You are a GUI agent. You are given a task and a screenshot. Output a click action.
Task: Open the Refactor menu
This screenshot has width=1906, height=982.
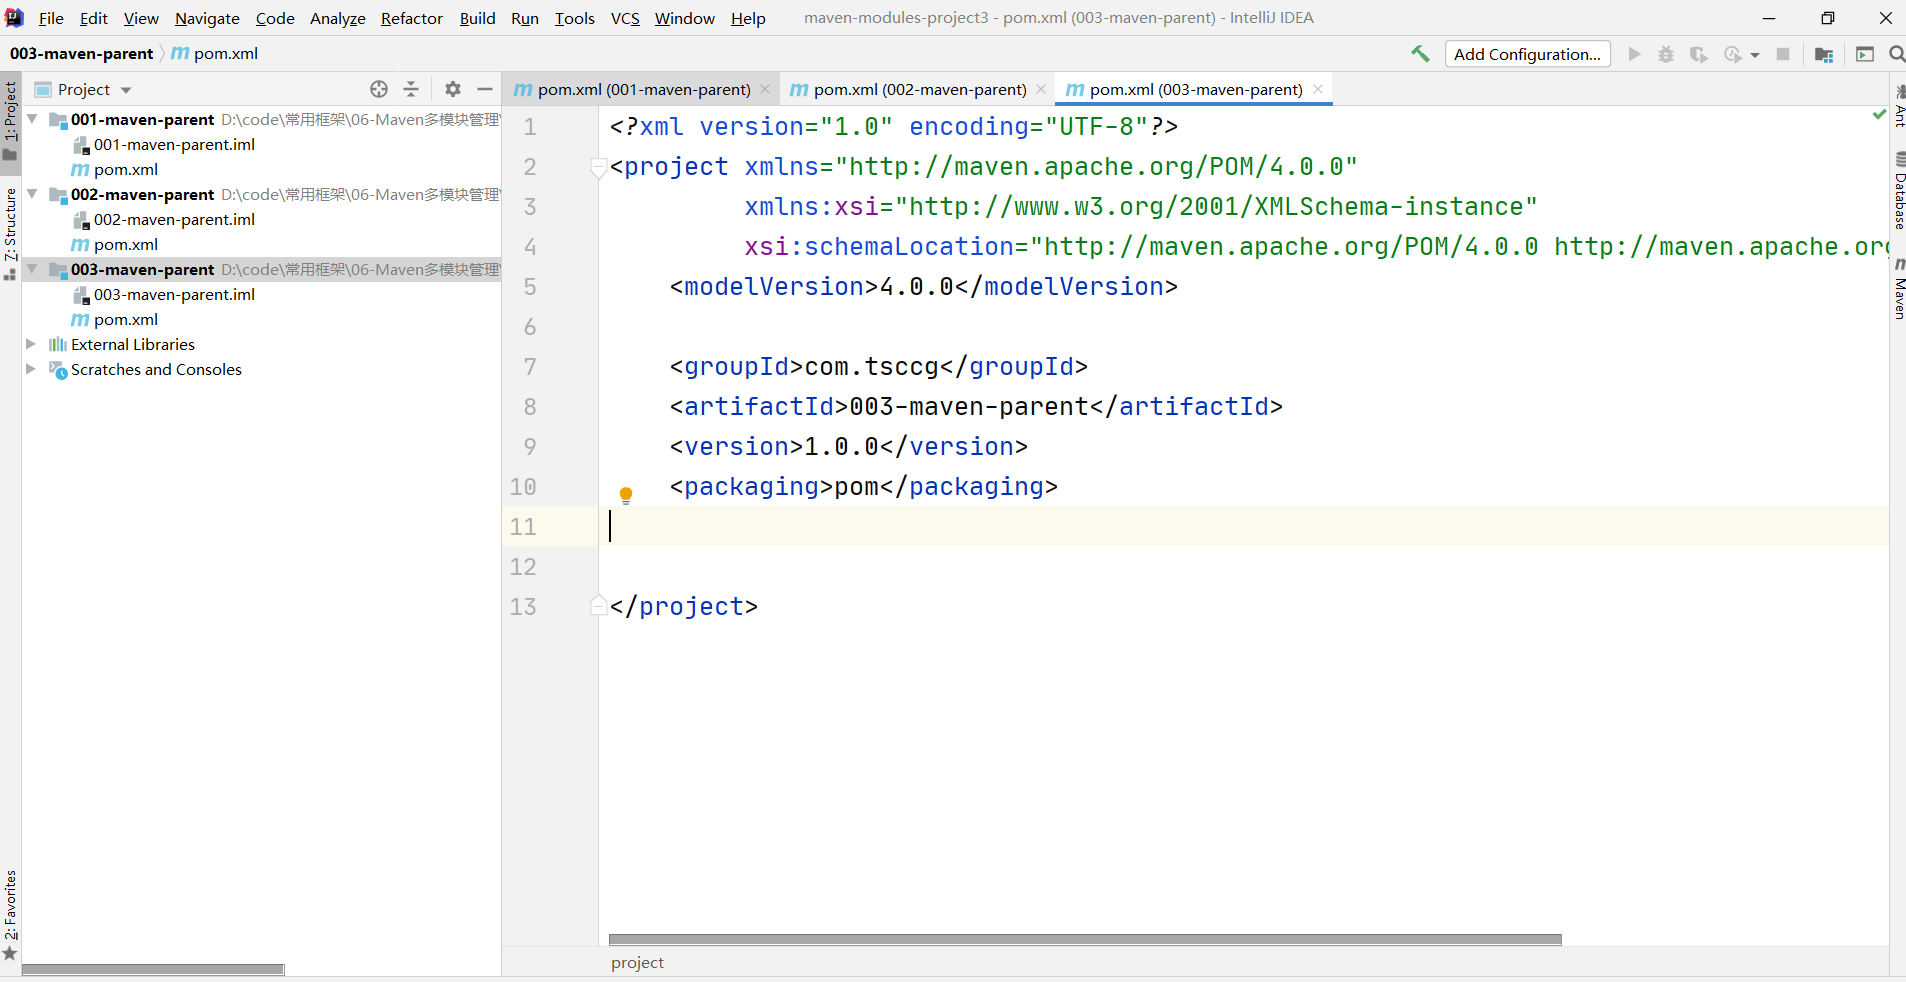tap(412, 18)
